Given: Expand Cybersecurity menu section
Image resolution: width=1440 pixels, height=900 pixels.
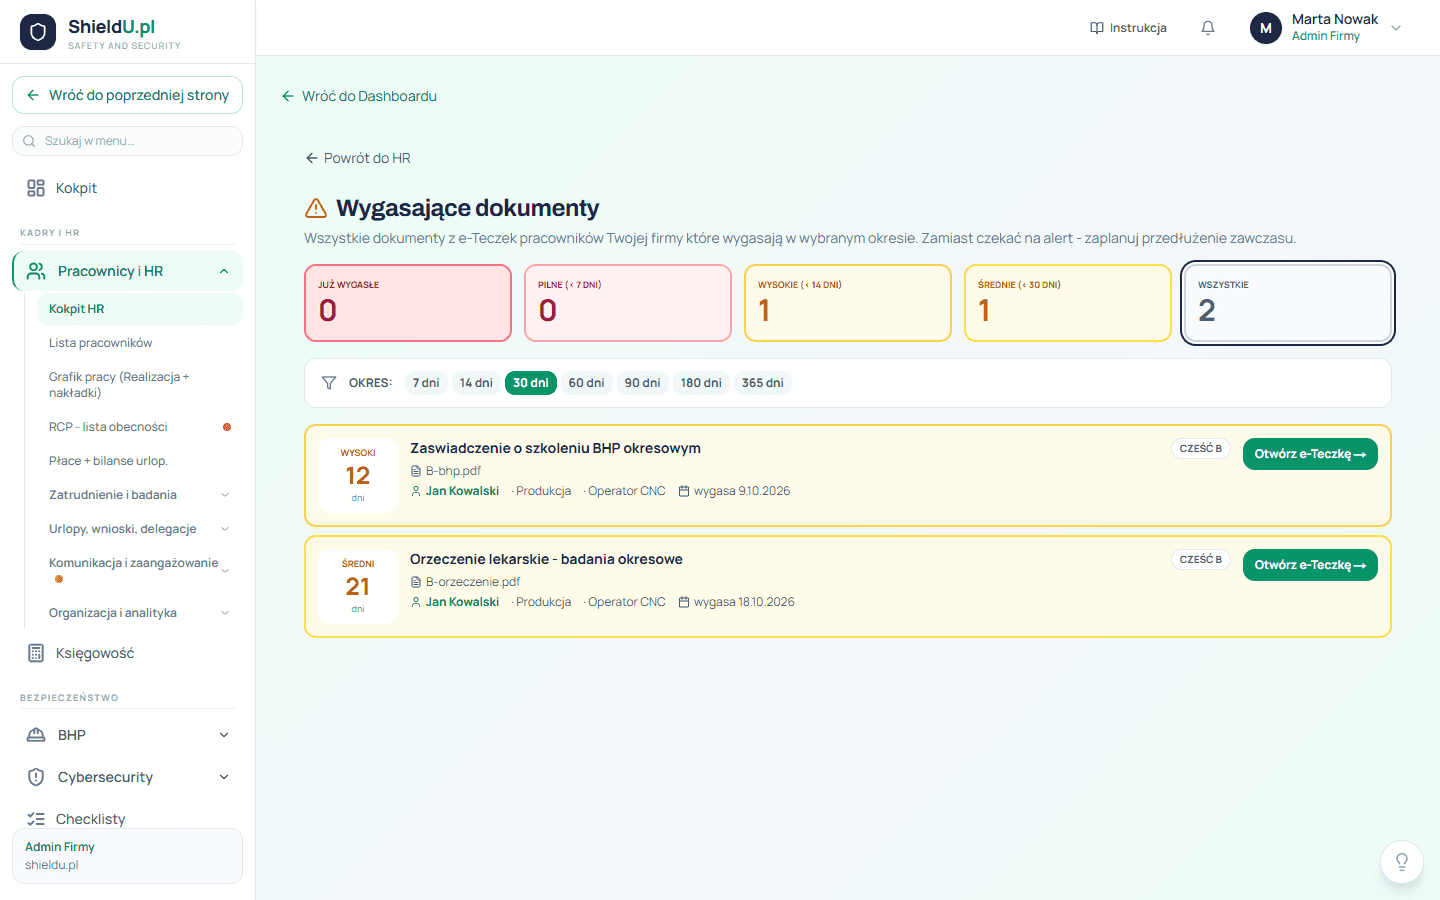Looking at the screenshot, I should click(x=224, y=777).
